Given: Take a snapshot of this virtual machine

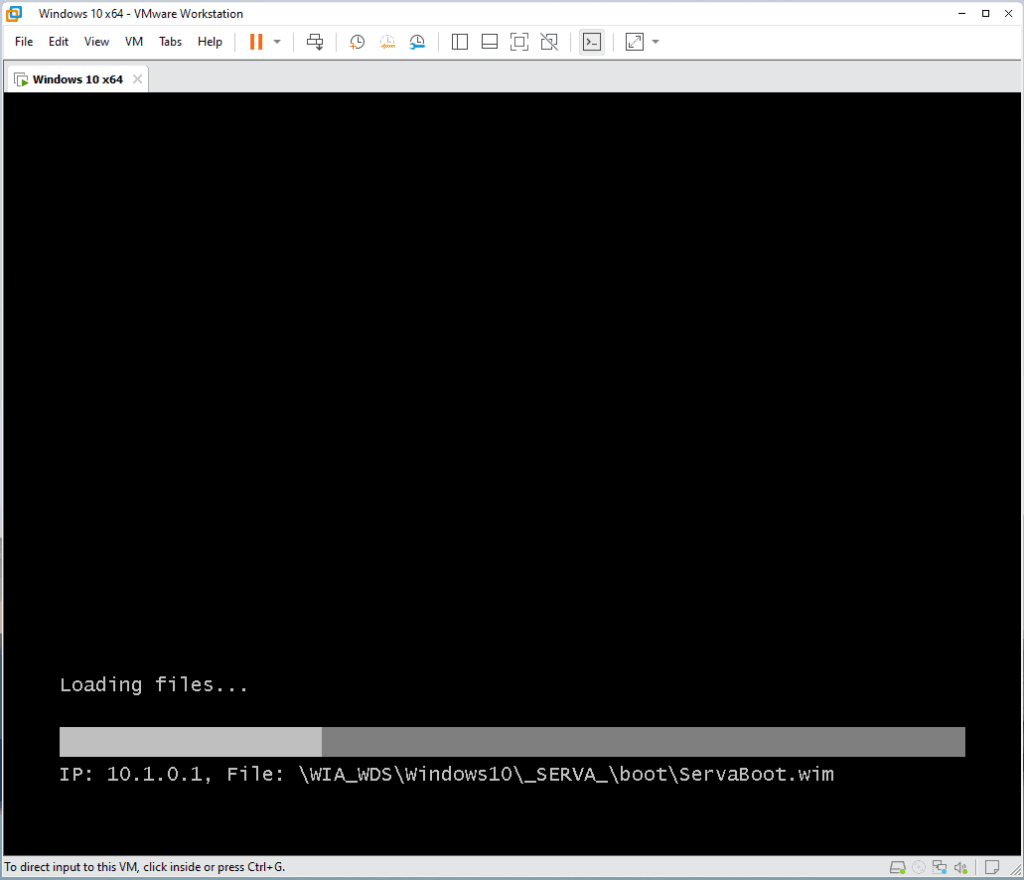Looking at the screenshot, I should [x=357, y=42].
